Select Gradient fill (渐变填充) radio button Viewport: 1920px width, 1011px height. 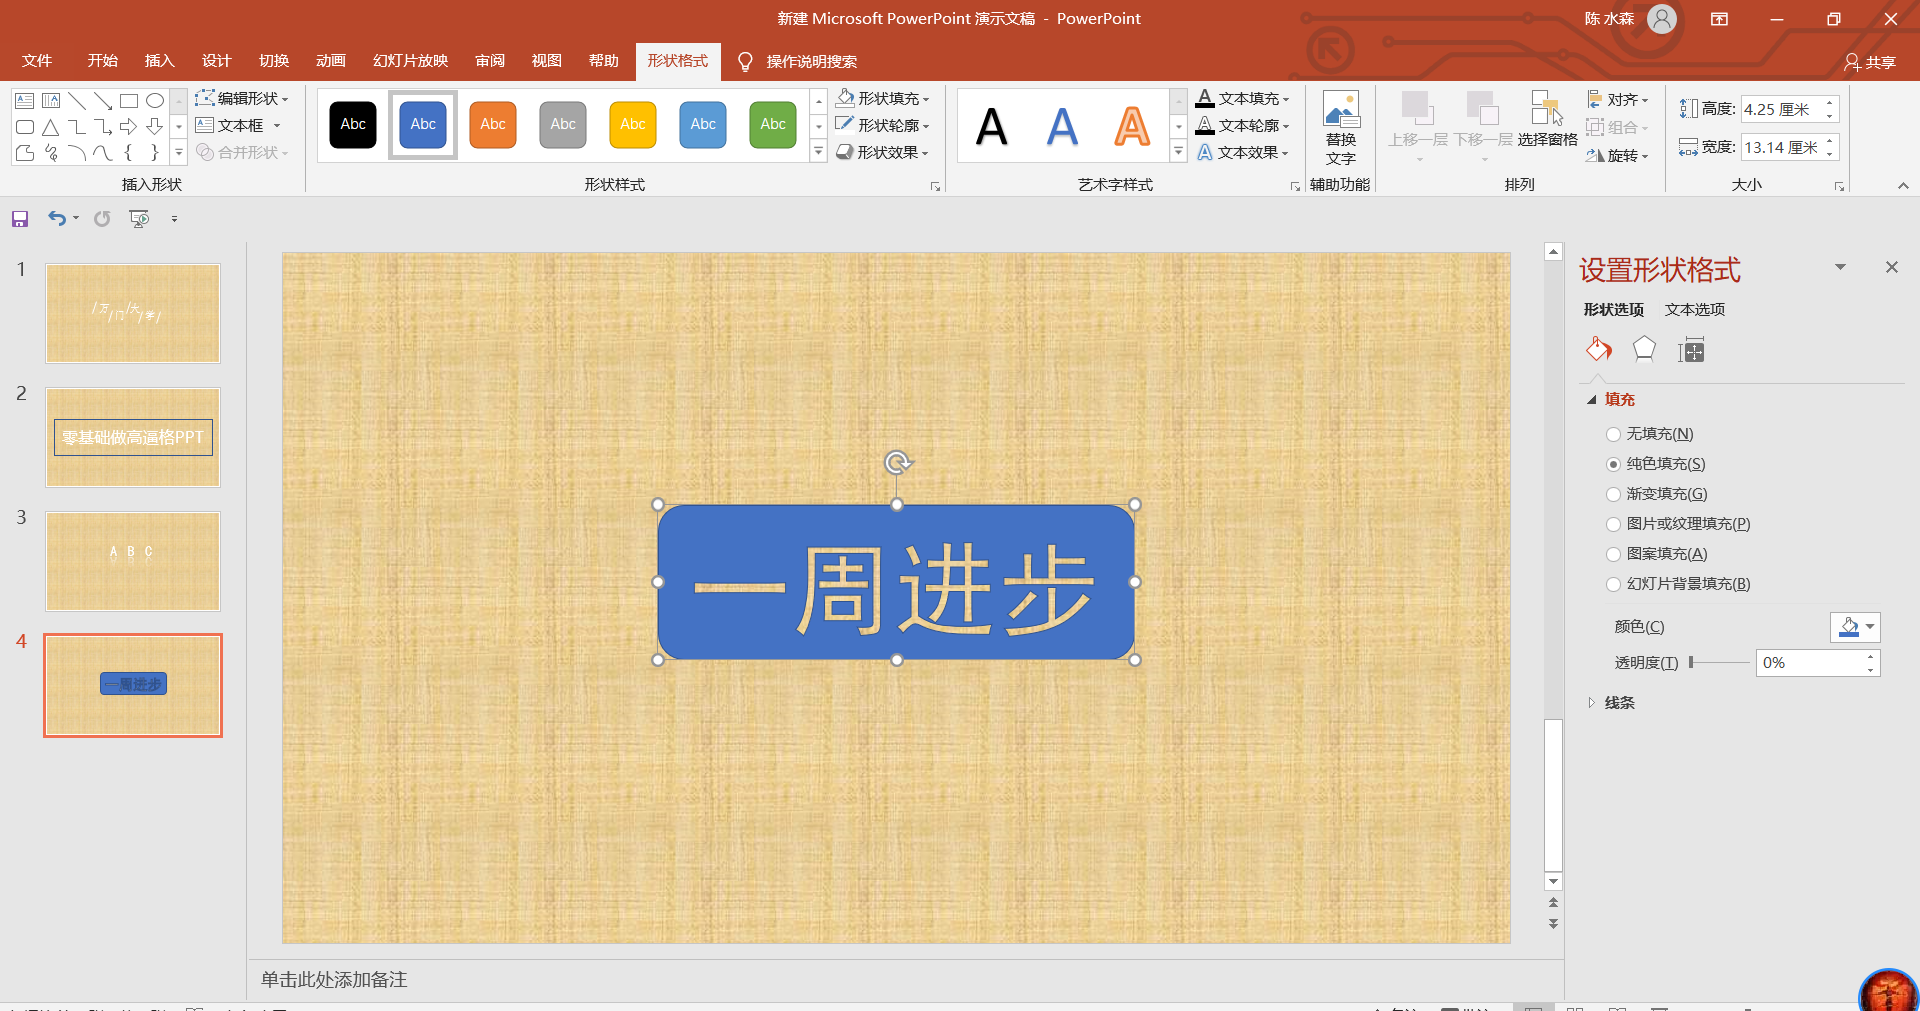pyautogui.click(x=1613, y=494)
